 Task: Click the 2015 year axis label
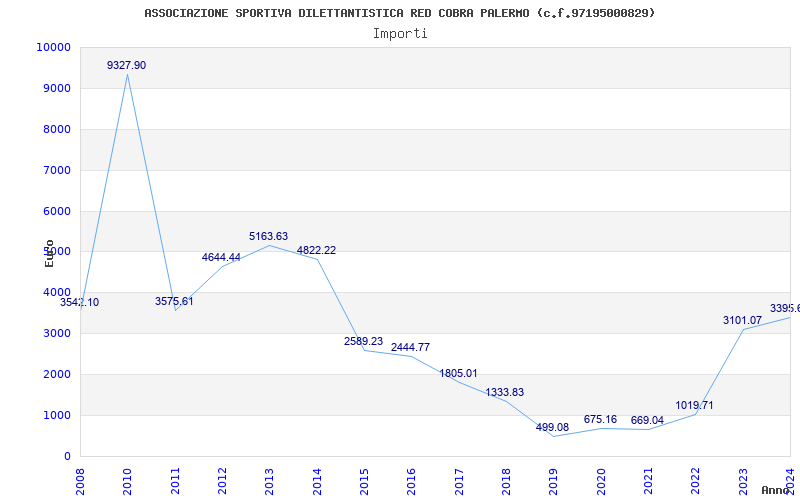364,482
